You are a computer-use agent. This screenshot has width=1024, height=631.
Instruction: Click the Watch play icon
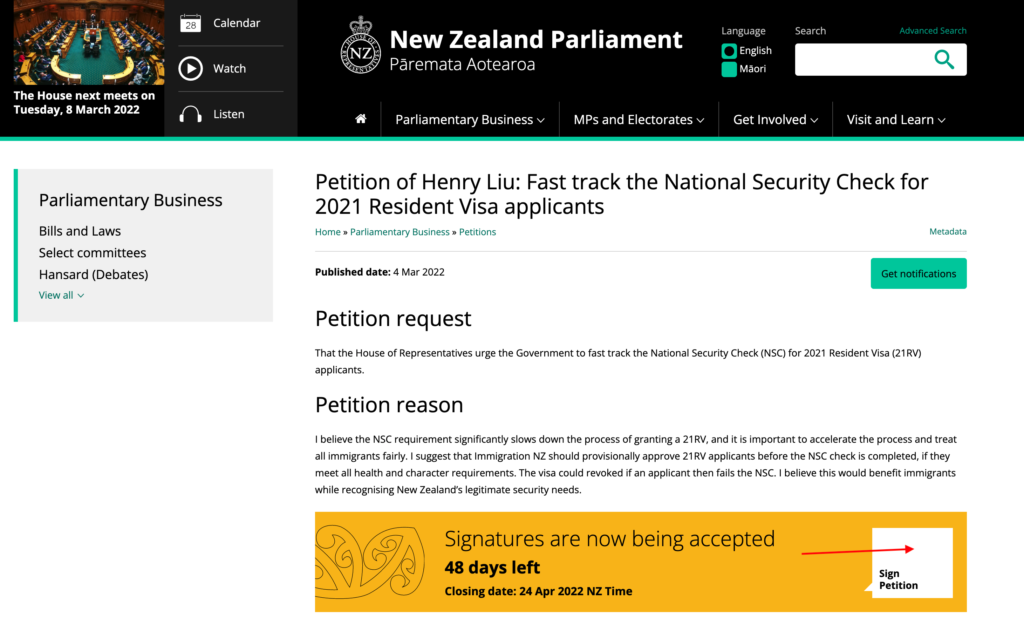point(191,69)
